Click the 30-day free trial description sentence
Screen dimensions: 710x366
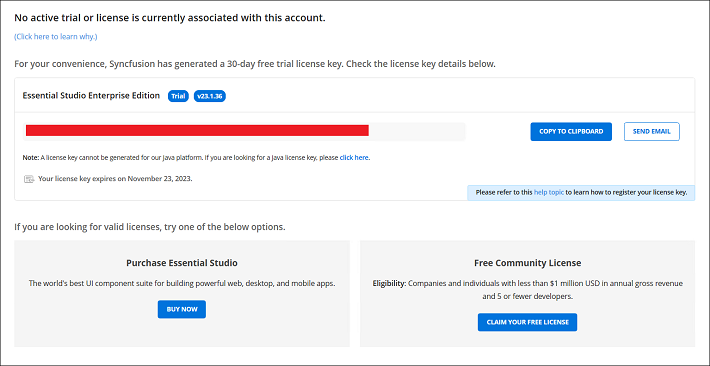255,64
